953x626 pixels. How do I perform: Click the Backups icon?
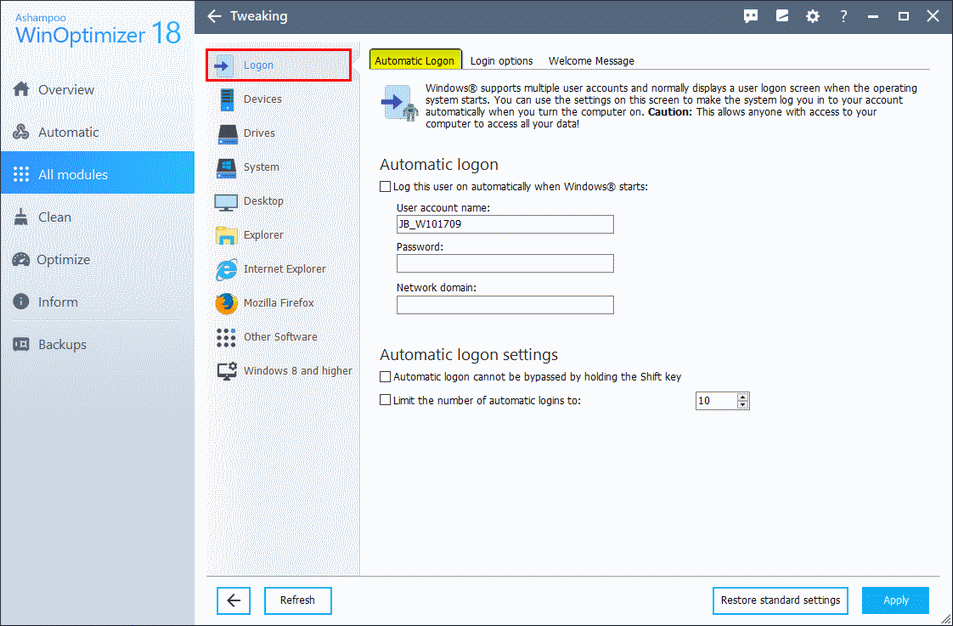pyautogui.click(x=21, y=344)
